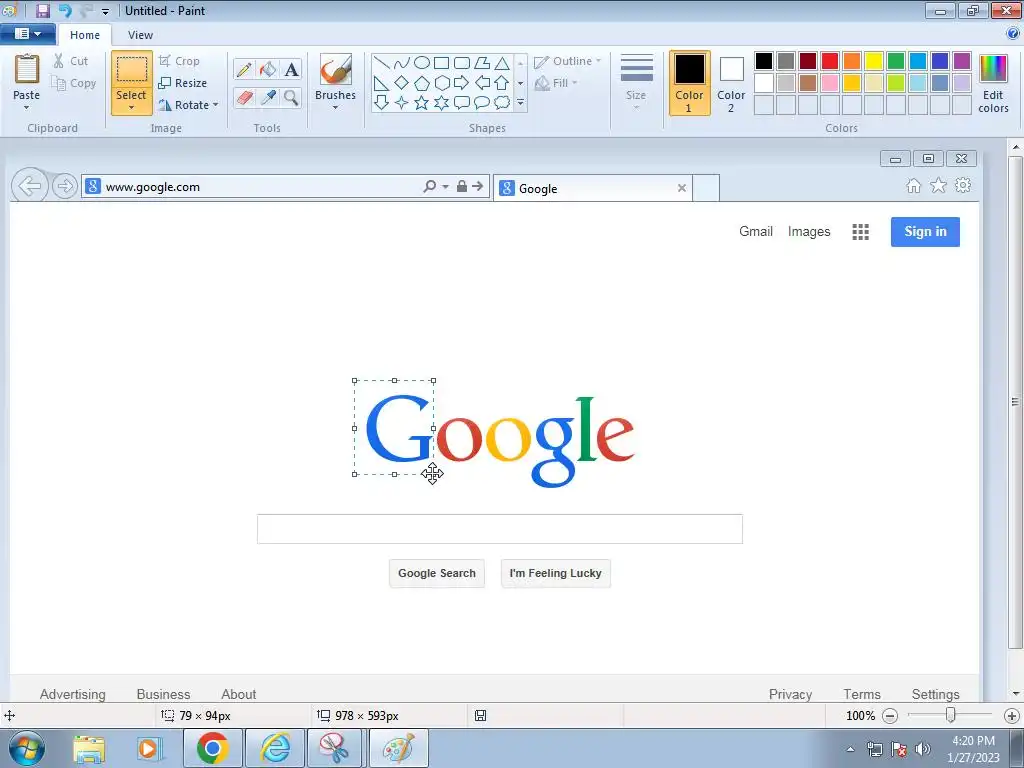Open the Quick Access Toolbar customize arrow
The image size is (1024, 768).
[x=105, y=11]
